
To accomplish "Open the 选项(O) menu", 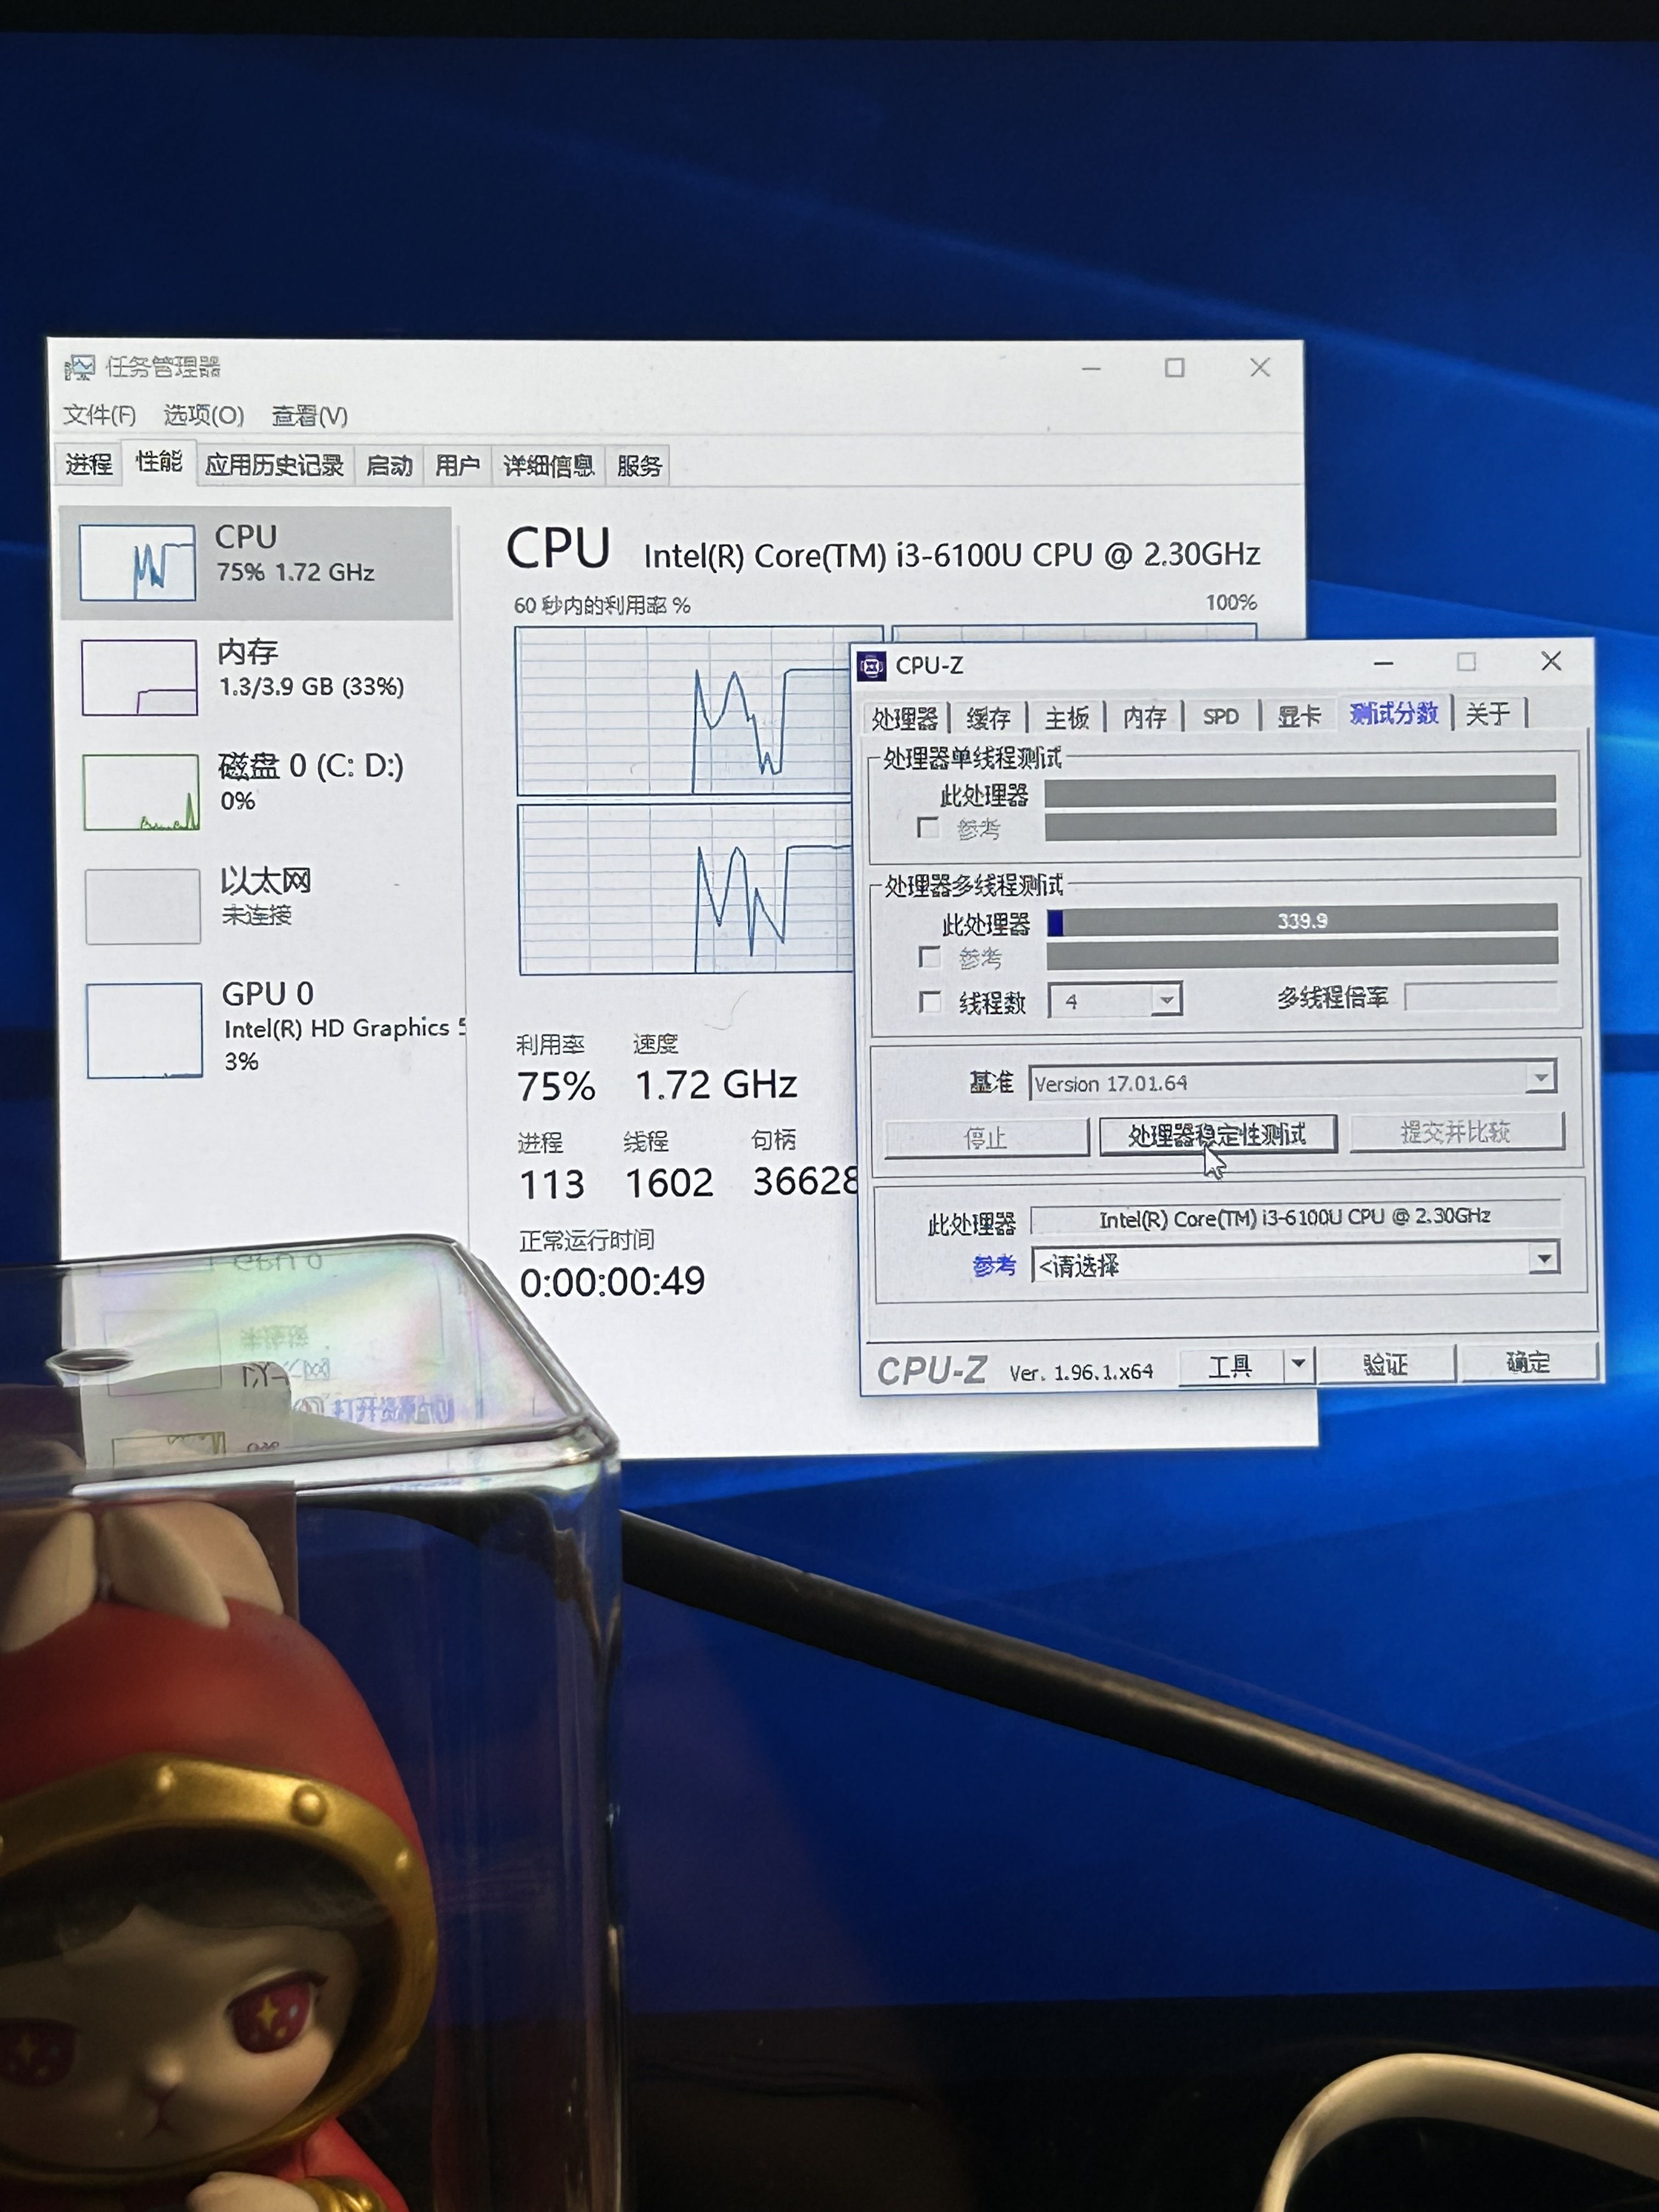I will point(203,415).
